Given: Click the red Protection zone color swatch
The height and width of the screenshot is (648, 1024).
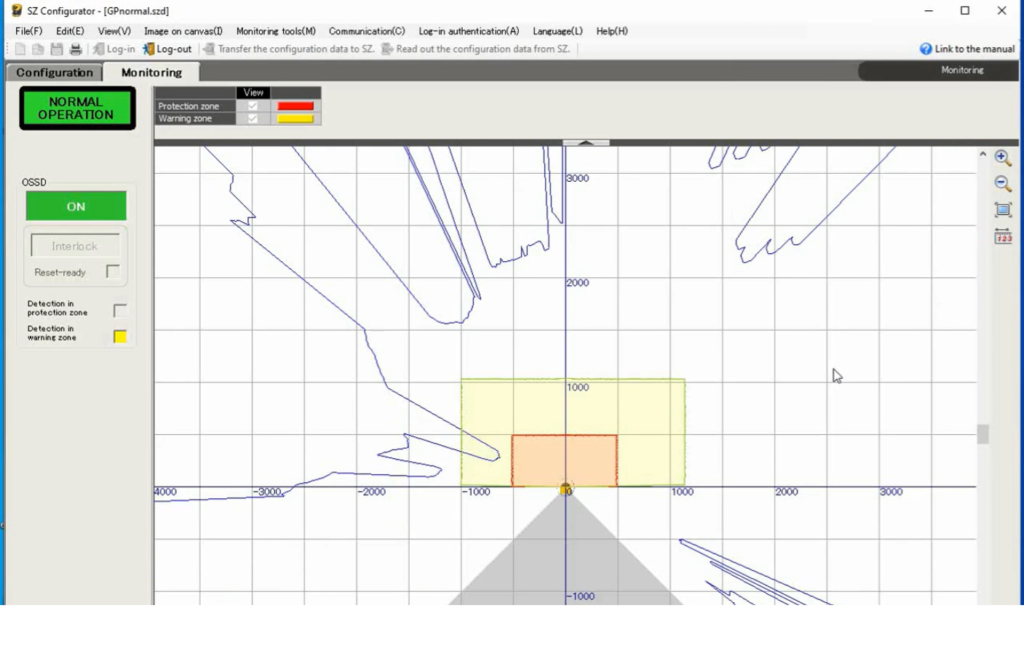Looking at the screenshot, I should tap(295, 106).
